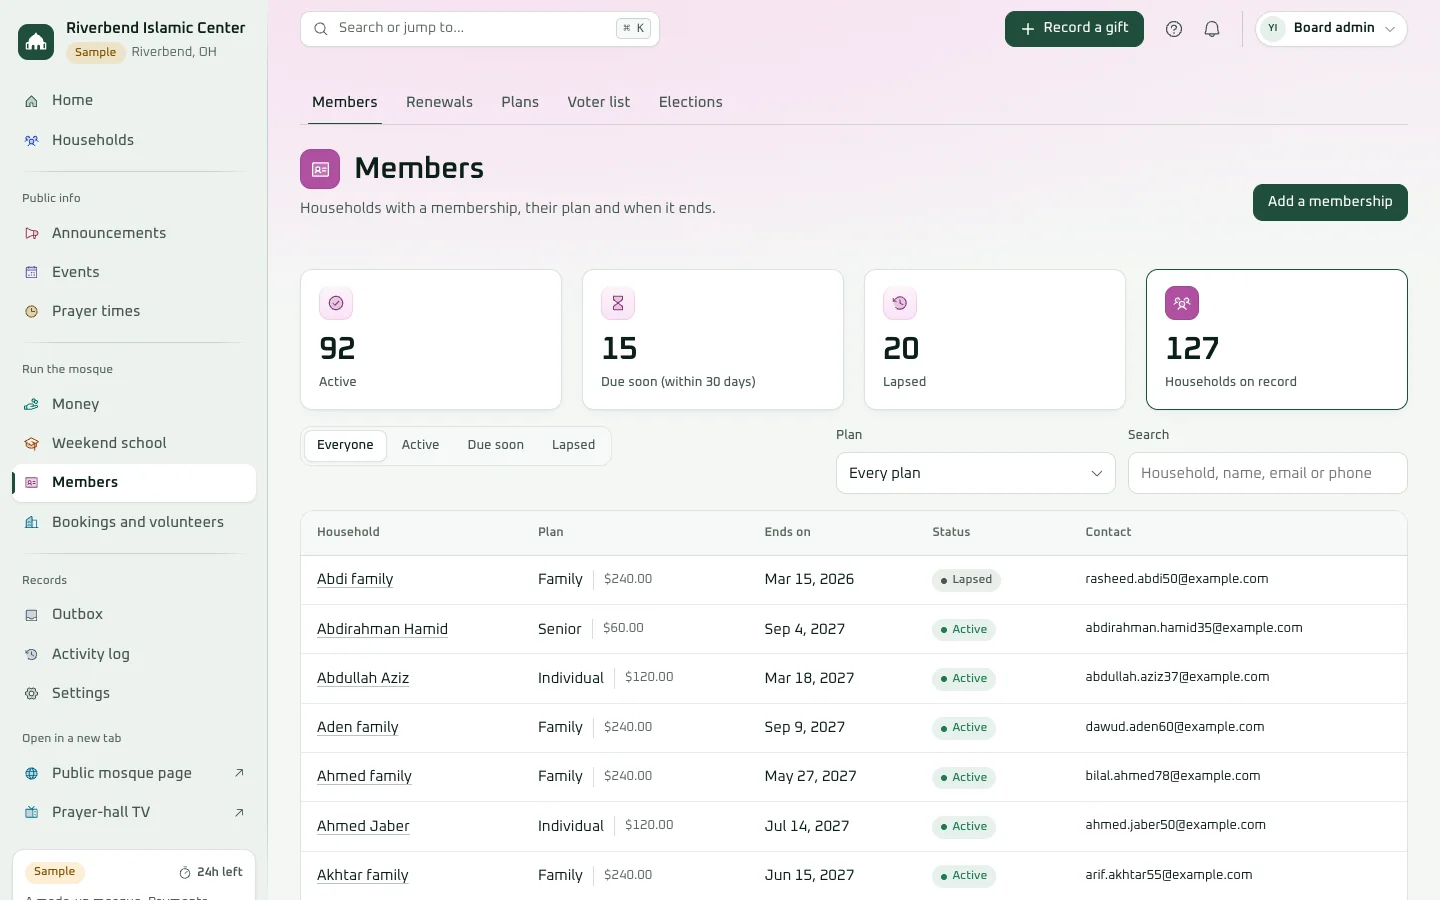Image resolution: width=1440 pixels, height=900 pixels.
Task: Select the Members tab
Action: point(345,102)
